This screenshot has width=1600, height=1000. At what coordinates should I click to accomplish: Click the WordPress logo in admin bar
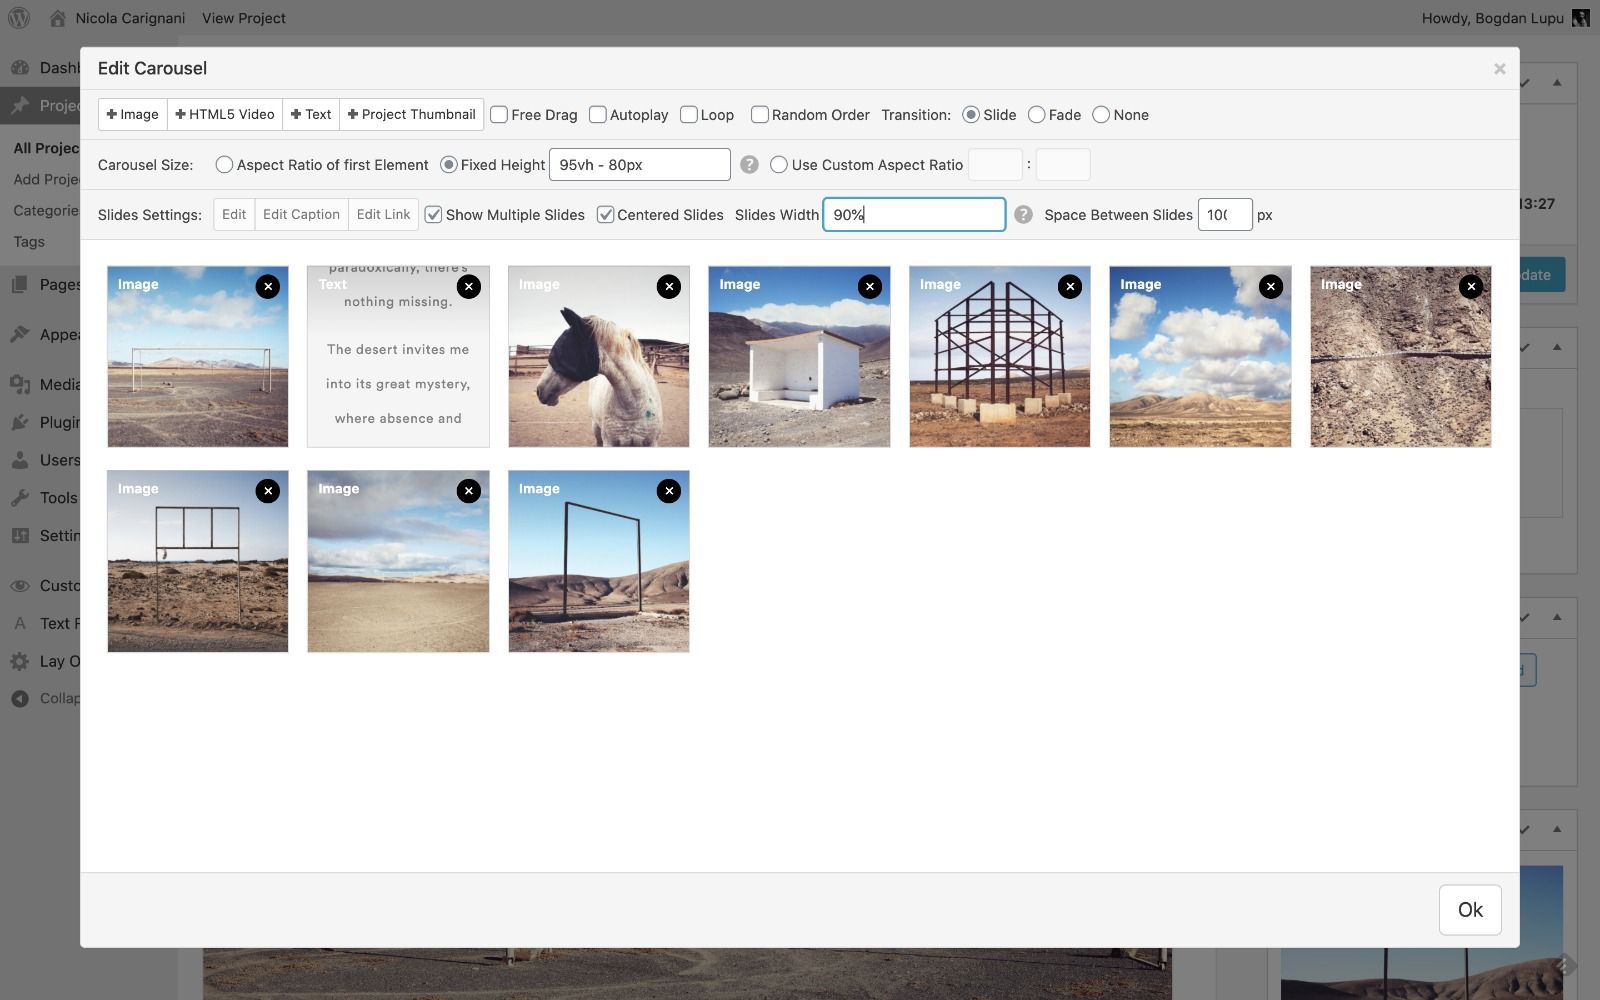point(19,18)
